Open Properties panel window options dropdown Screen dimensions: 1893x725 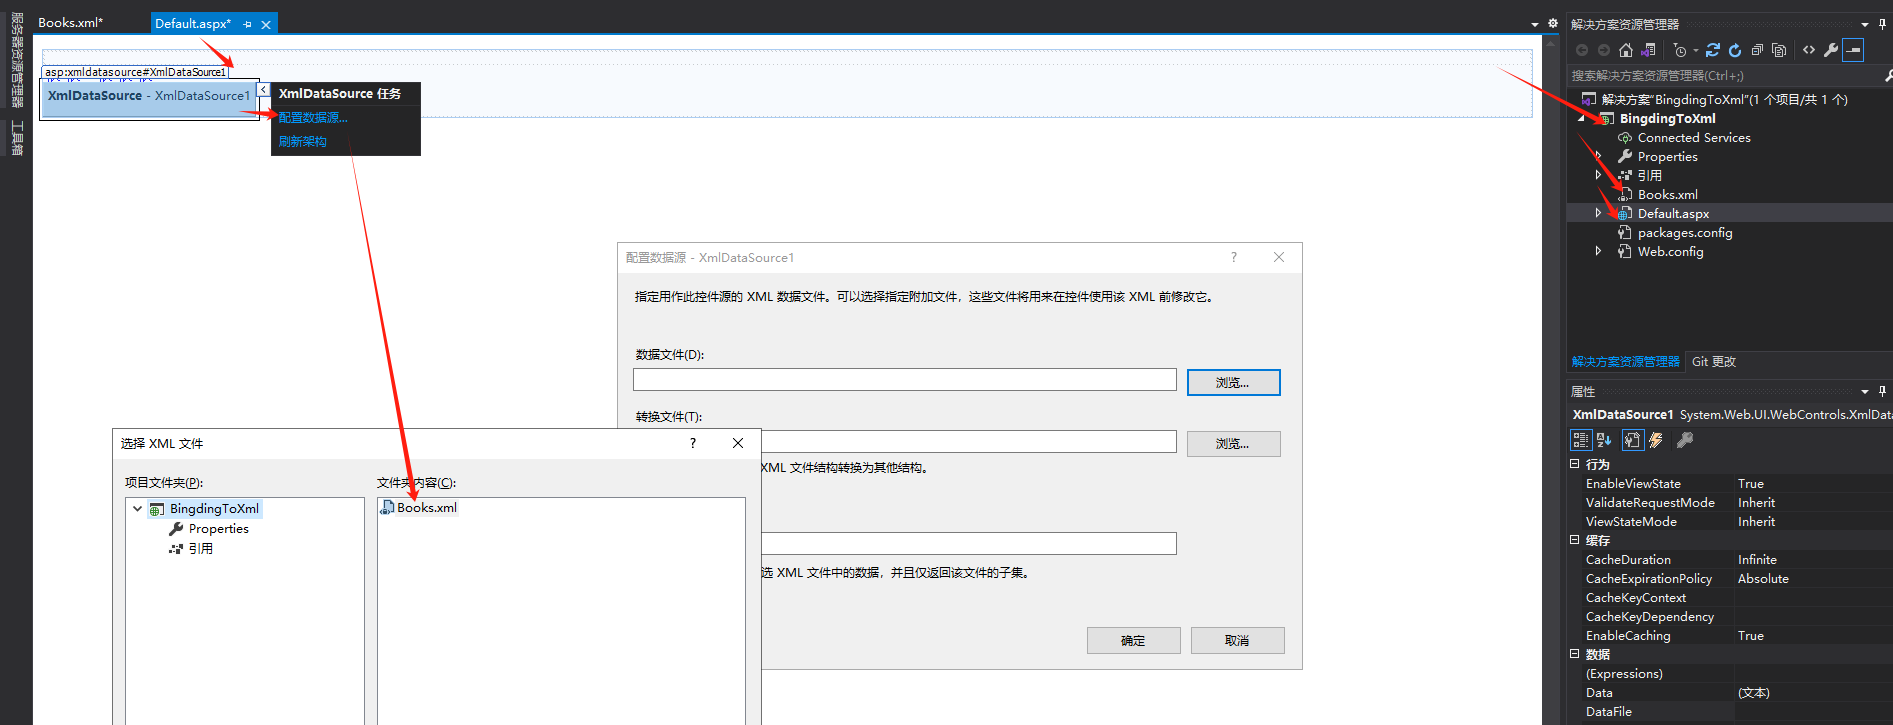click(x=1865, y=391)
